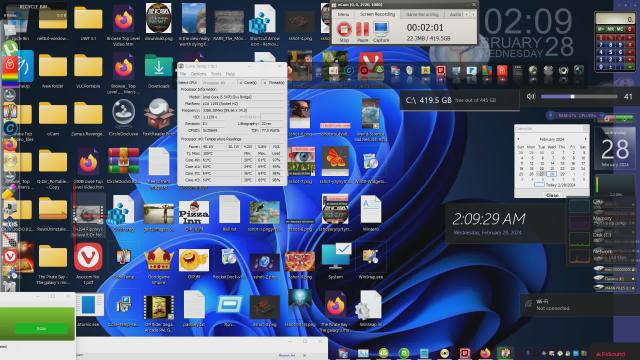Expand the Select CPU dropdown in Core Temp

(219, 82)
